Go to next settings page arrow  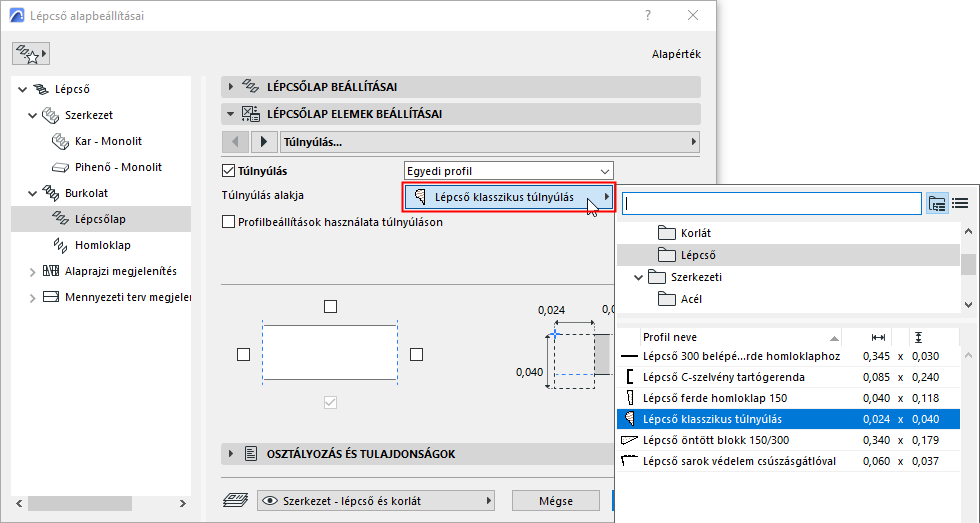coord(264,142)
